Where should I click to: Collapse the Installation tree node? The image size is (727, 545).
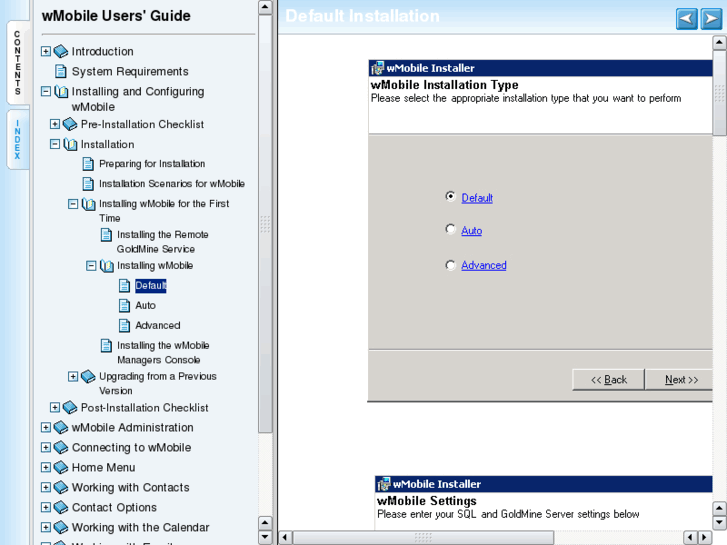click(x=55, y=144)
